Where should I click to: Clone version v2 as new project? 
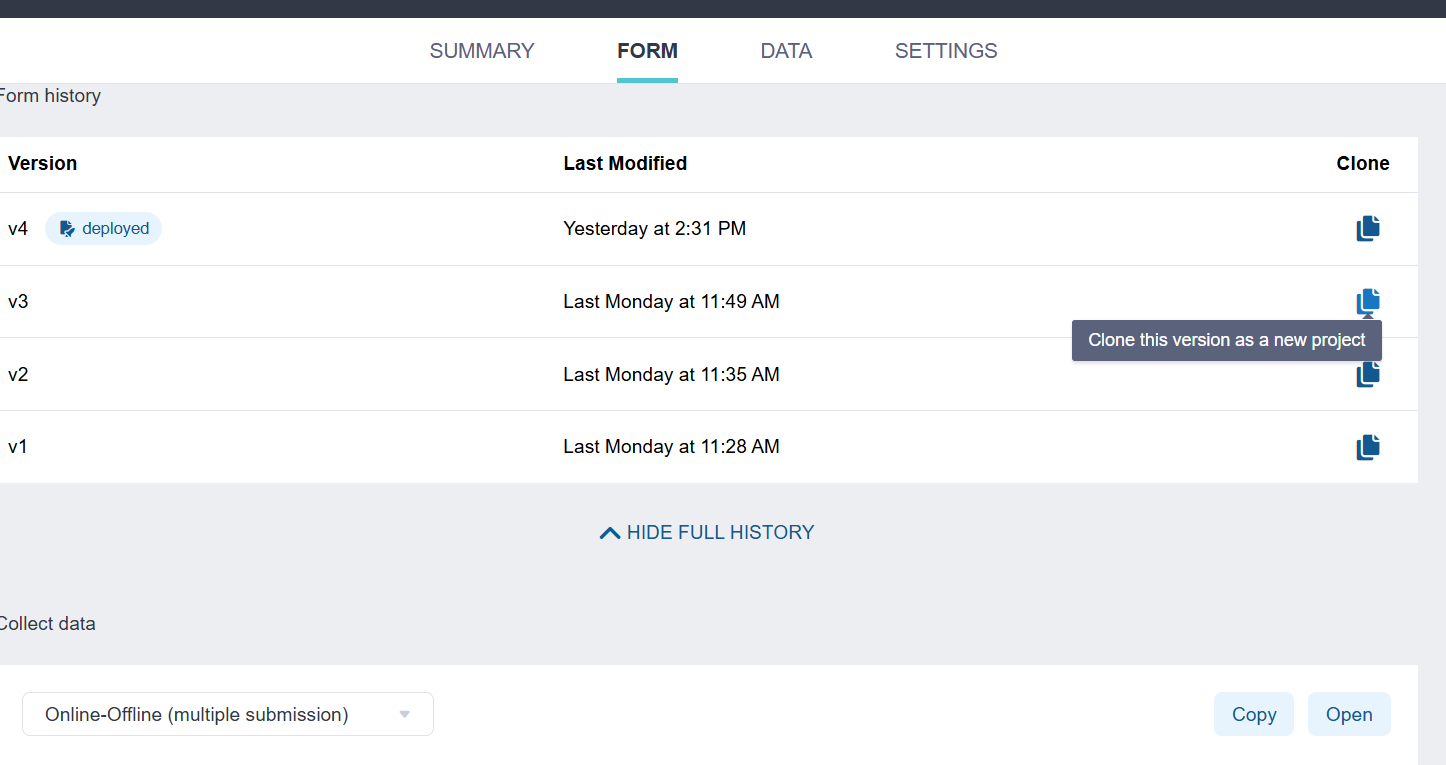pos(1367,376)
